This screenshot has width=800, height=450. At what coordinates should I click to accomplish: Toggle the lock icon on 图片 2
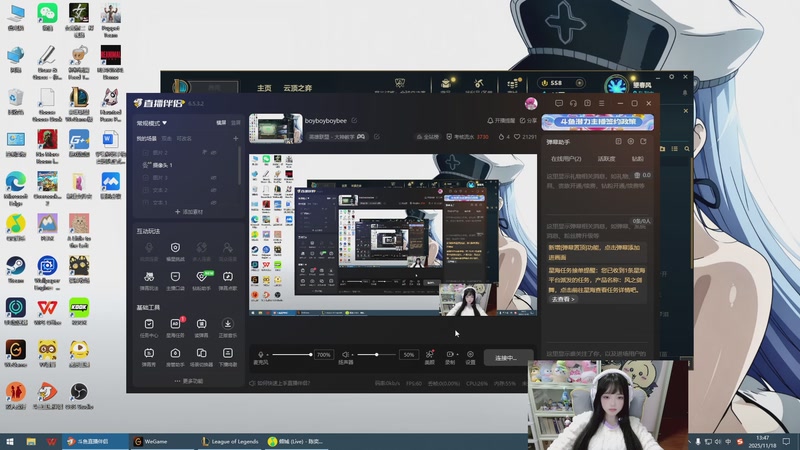(204, 153)
